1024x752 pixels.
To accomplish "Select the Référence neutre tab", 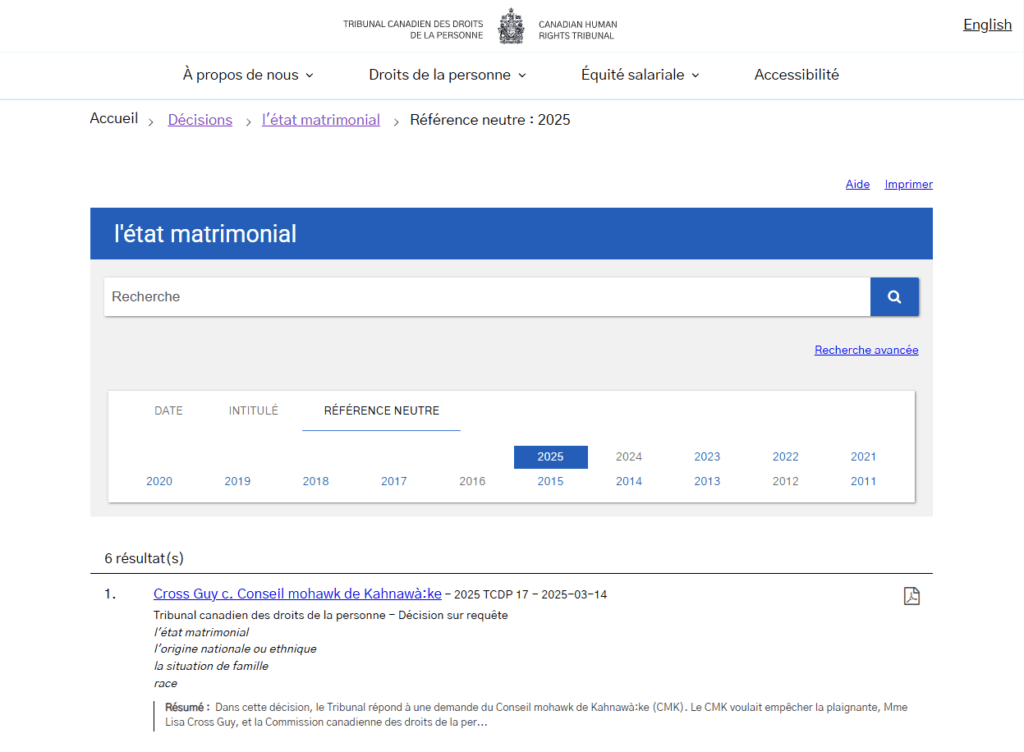I will click(381, 411).
